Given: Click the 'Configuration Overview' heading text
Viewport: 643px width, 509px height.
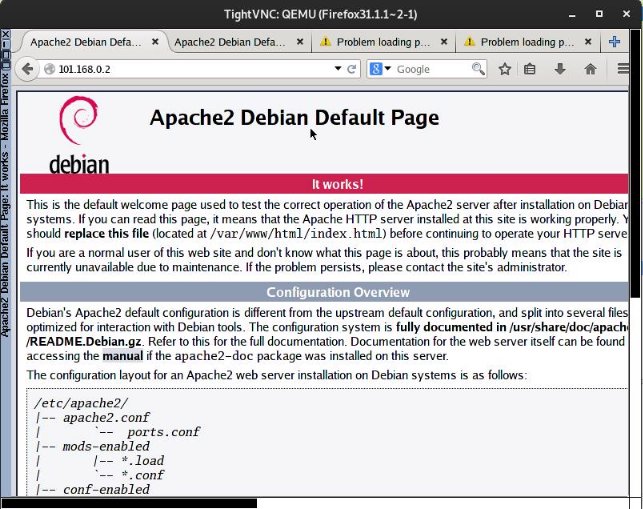Looking at the screenshot, I should pyautogui.click(x=338, y=292).
